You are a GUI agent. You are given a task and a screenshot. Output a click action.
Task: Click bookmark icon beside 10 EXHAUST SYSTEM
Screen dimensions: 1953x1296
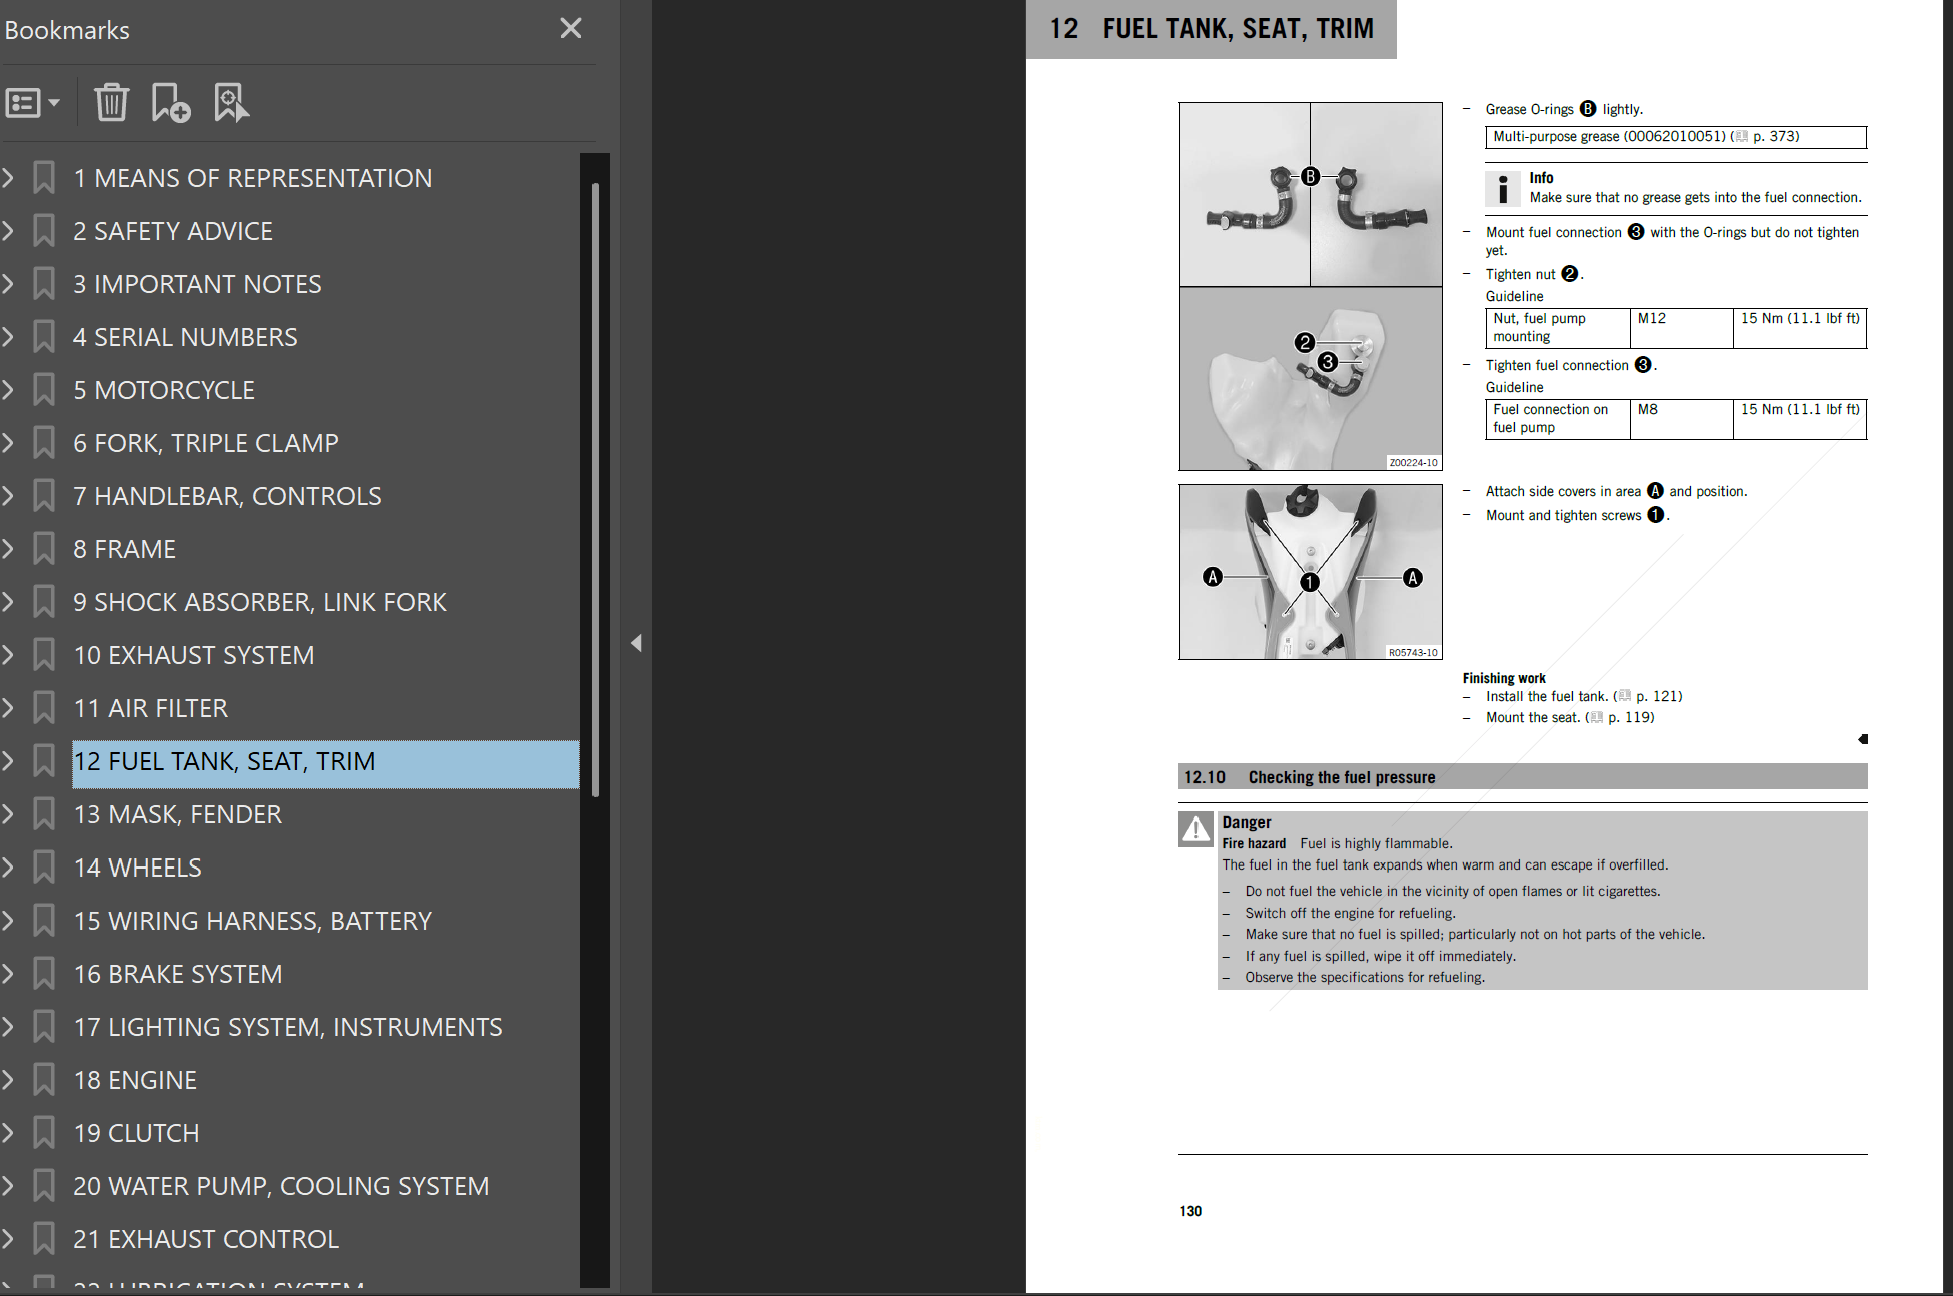[44, 655]
